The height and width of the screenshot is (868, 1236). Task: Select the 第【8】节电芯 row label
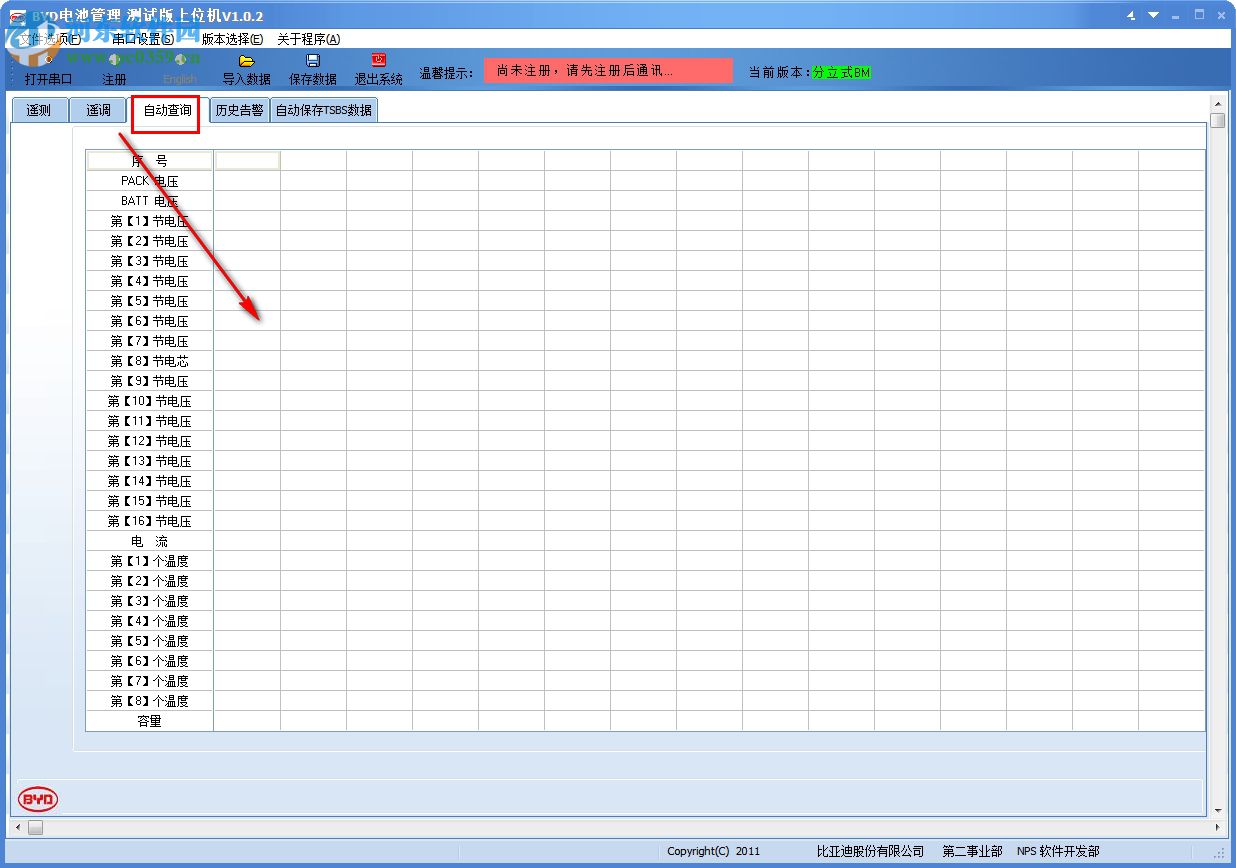tap(150, 361)
